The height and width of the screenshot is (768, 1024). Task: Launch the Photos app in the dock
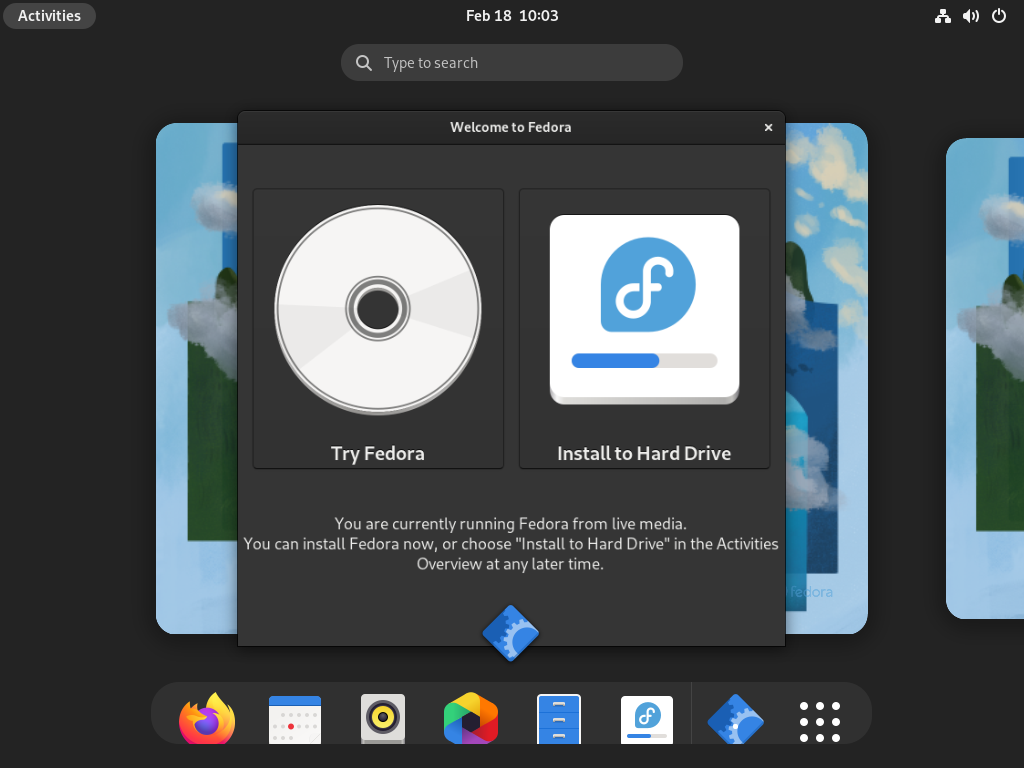471,718
